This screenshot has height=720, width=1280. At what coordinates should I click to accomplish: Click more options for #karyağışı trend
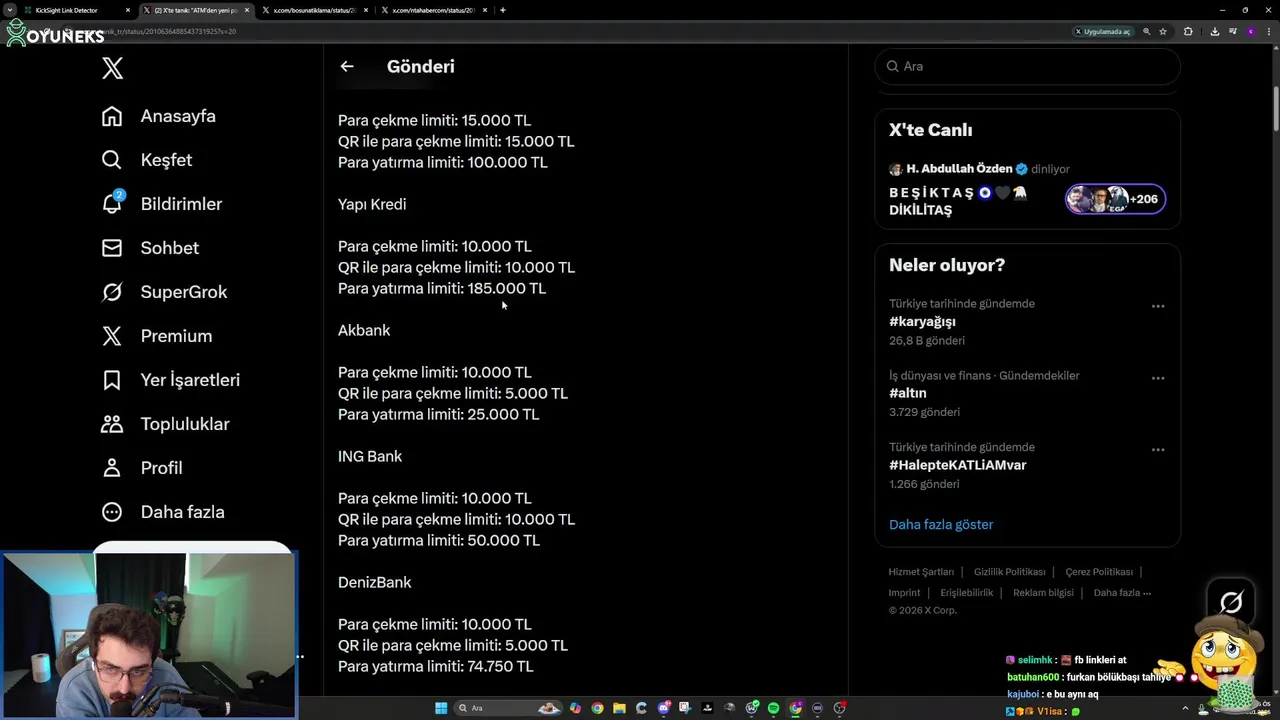(x=1158, y=306)
